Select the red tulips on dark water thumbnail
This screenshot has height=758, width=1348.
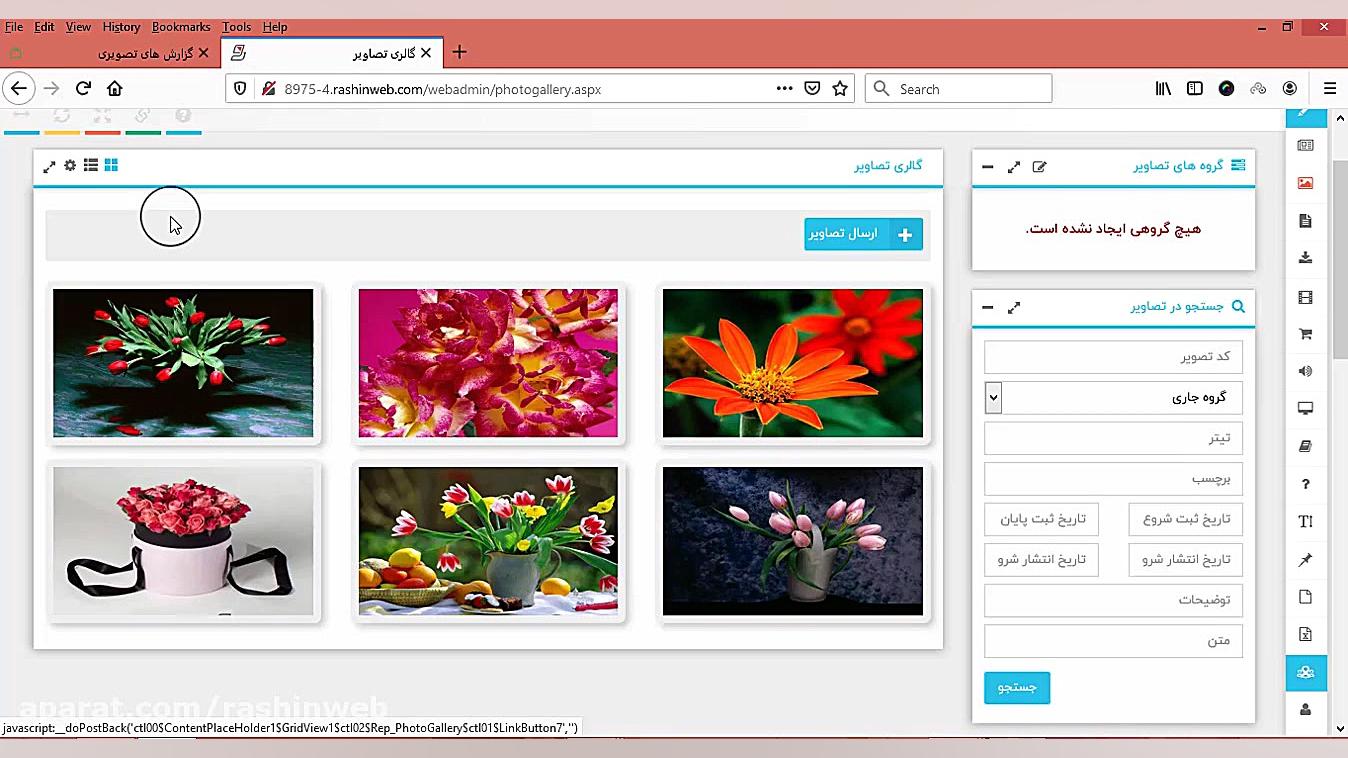coord(183,363)
